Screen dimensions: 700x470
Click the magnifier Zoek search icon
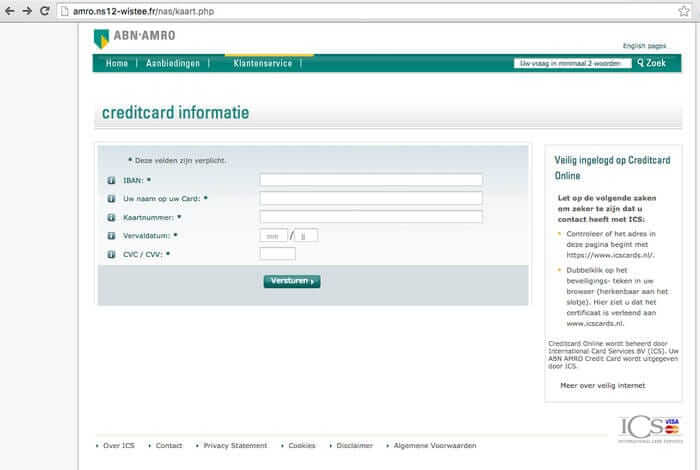641,63
